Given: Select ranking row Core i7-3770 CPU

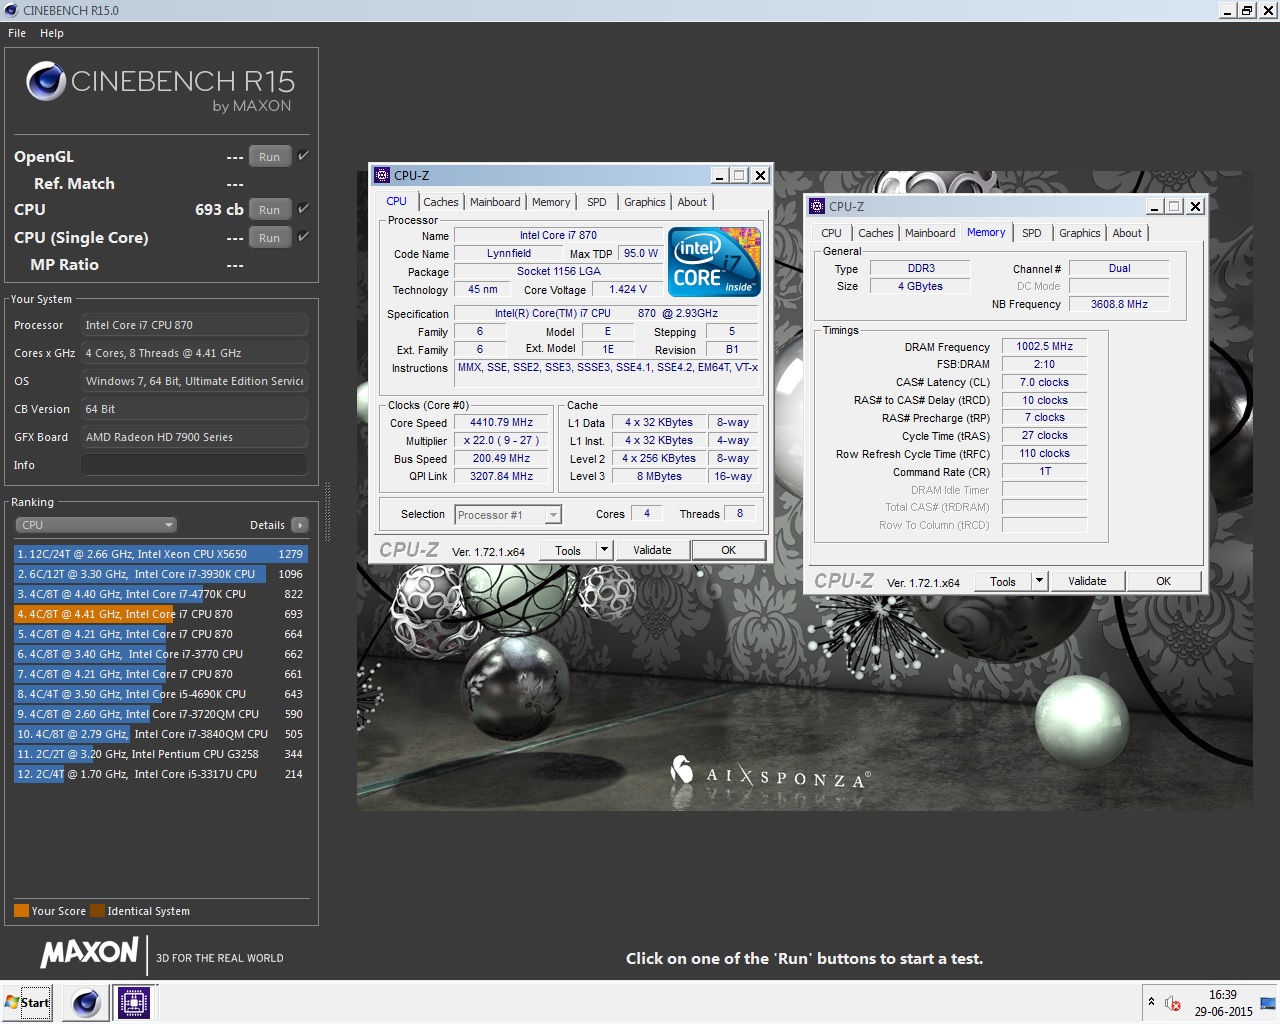Looking at the screenshot, I should [x=160, y=654].
